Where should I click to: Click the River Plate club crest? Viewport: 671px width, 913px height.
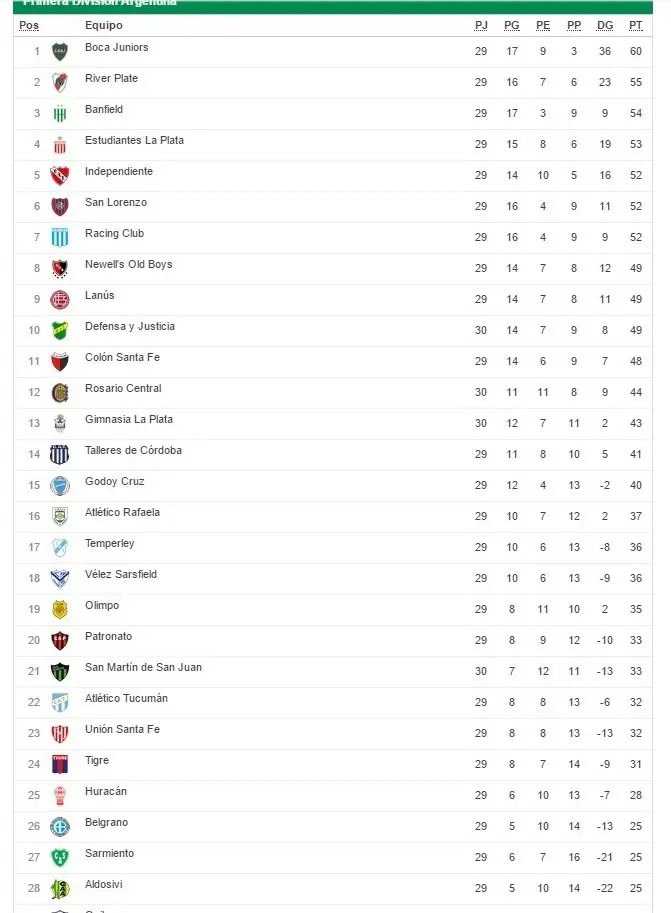[60, 83]
